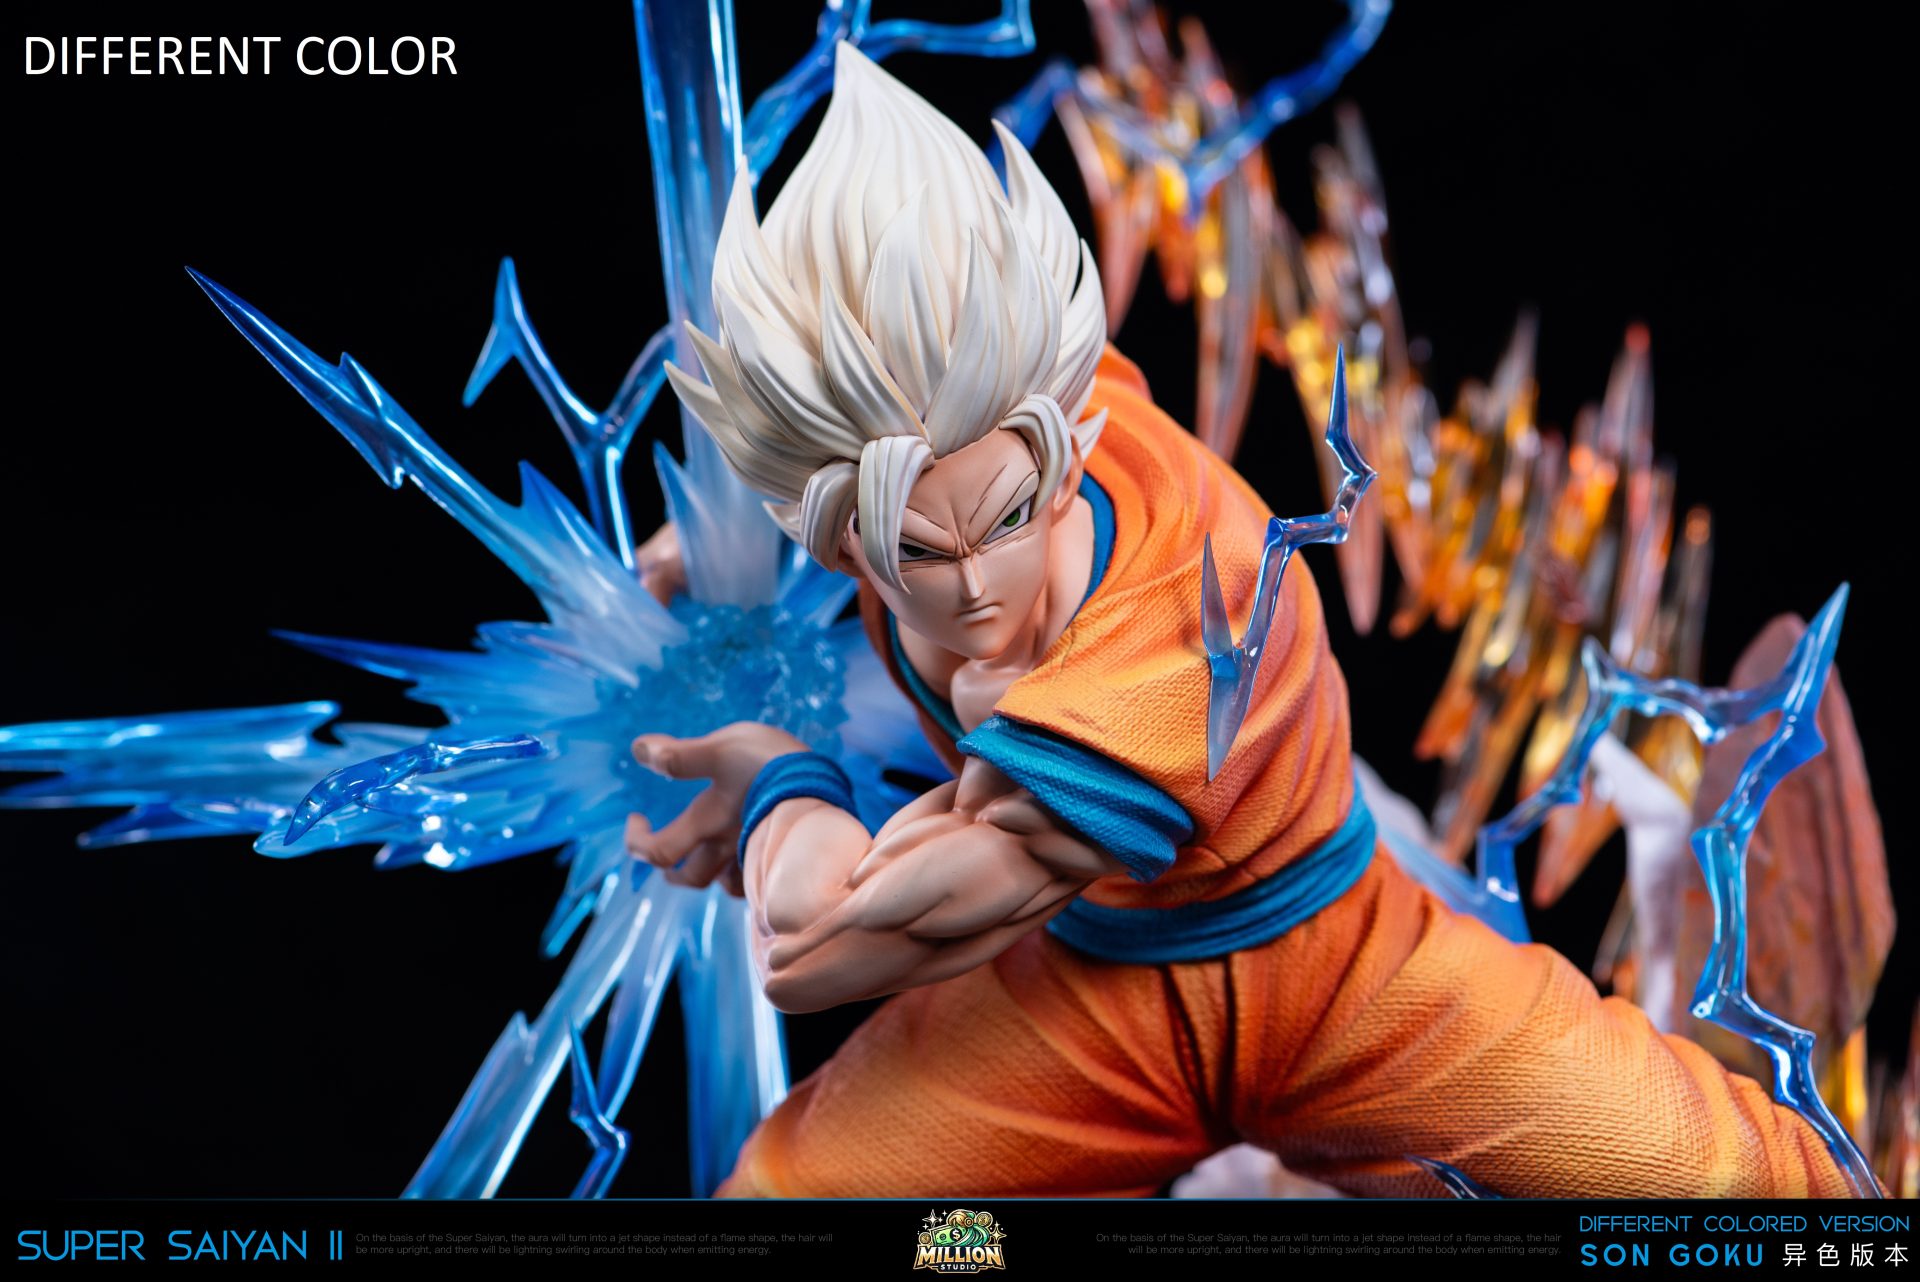
Task: Click the Million Studio logo
Action: point(960,1240)
